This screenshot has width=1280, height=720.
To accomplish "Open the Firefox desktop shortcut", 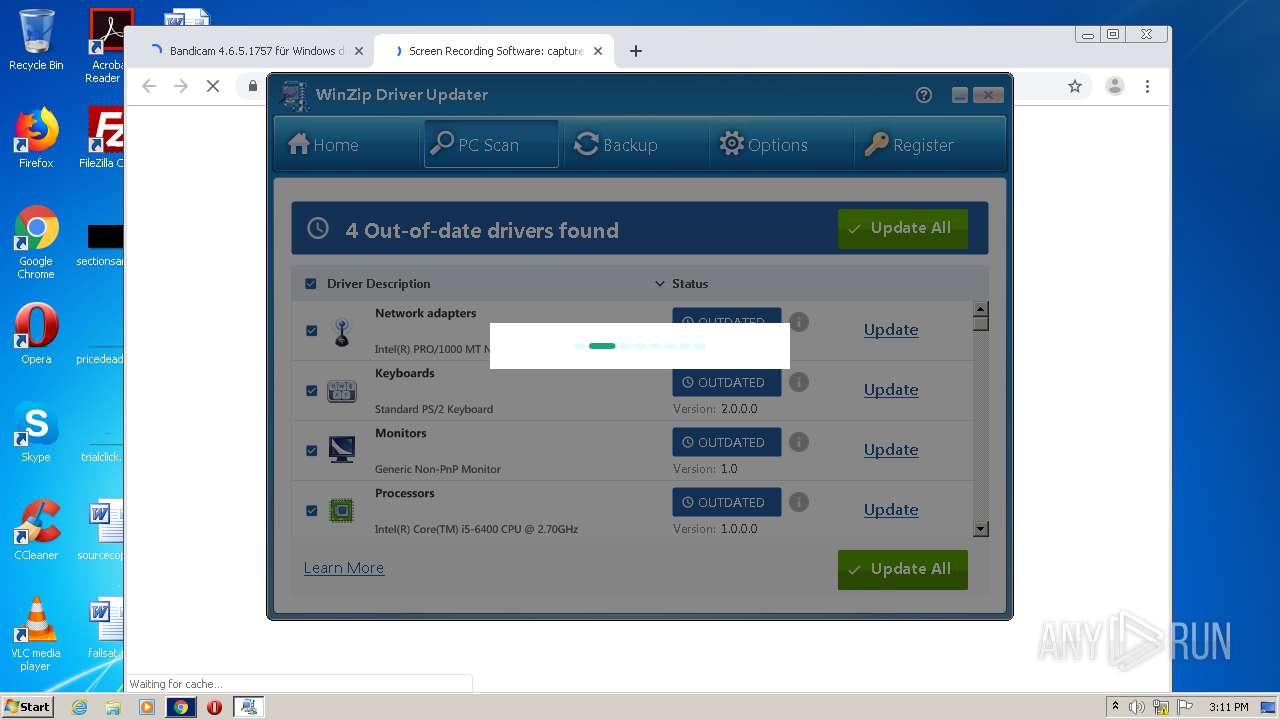I will pos(36,138).
